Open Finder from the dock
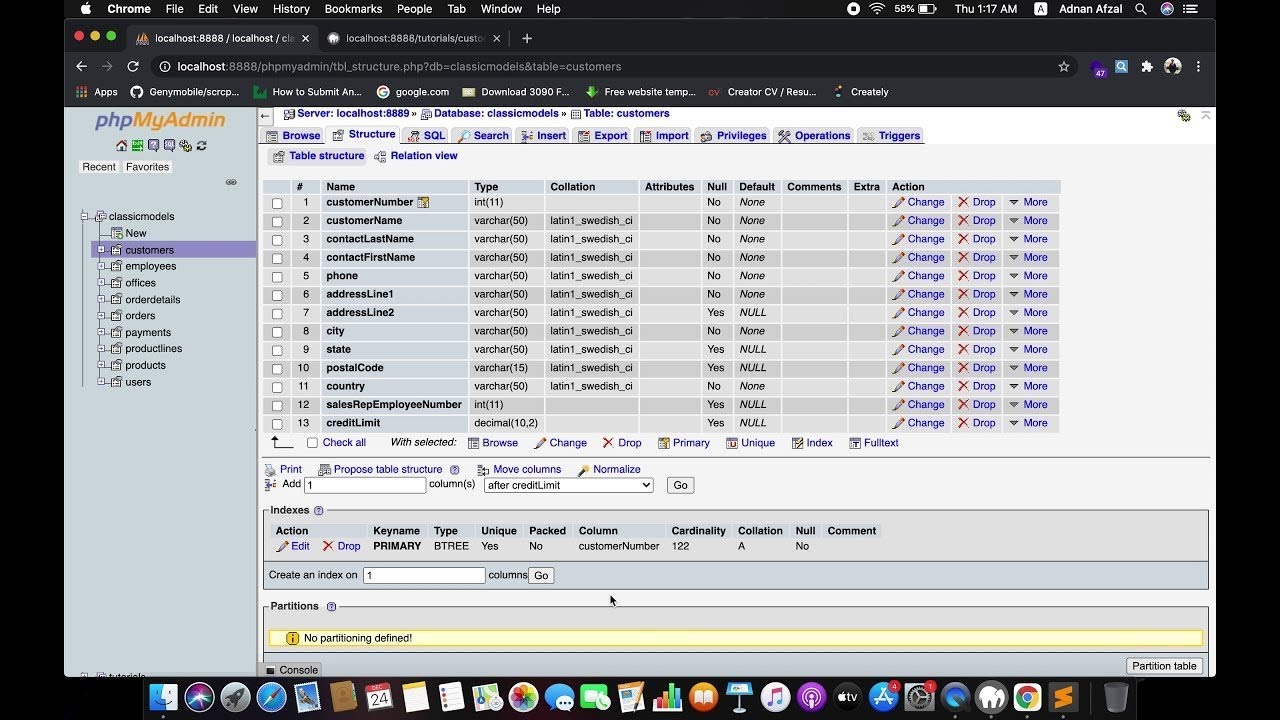Viewport: 1280px width, 720px height. click(163, 696)
